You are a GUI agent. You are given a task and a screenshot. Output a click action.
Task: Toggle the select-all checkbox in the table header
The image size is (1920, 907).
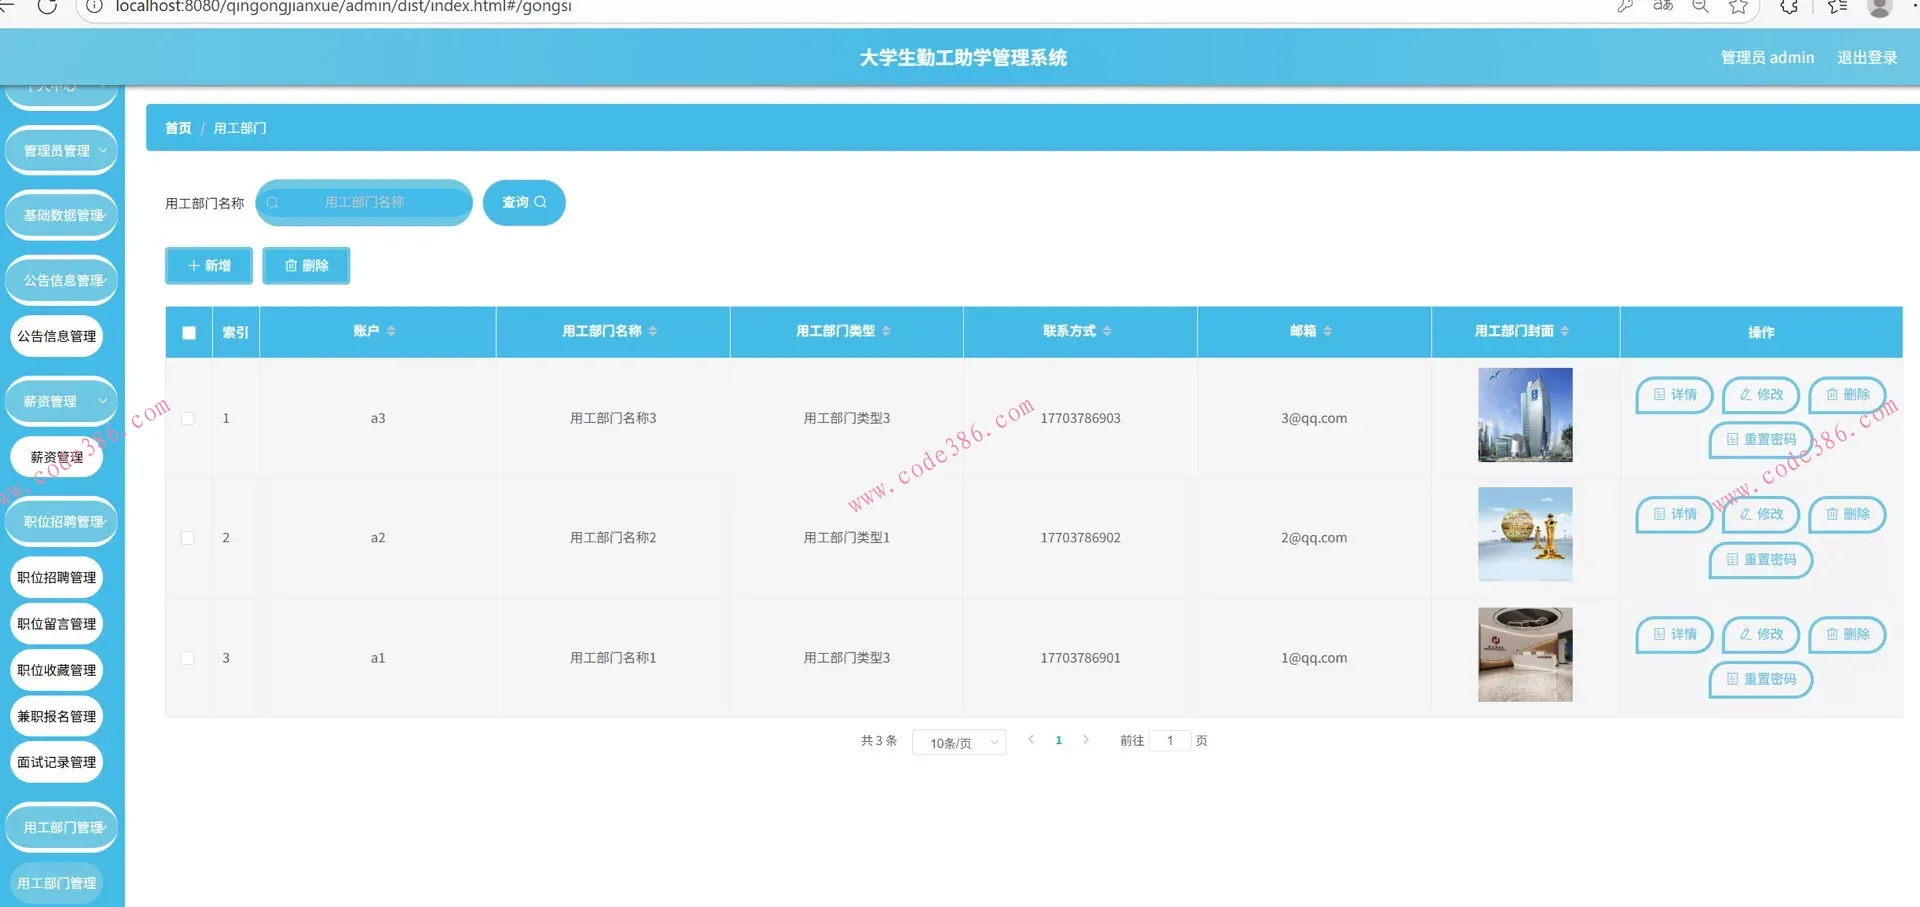tap(189, 333)
